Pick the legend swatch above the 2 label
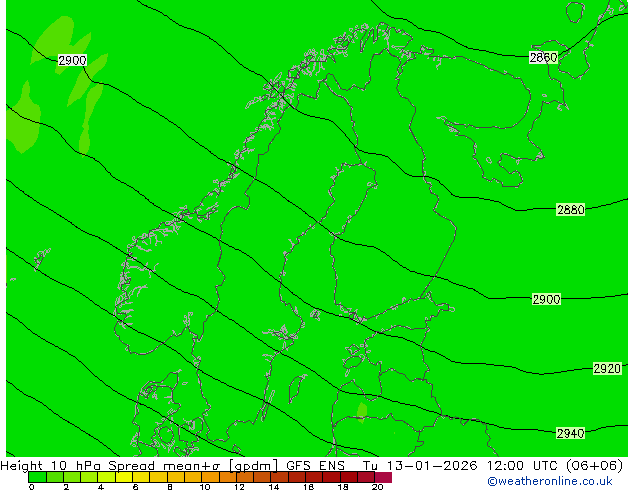The width and height of the screenshot is (634, 490). [x=72, y=477]
